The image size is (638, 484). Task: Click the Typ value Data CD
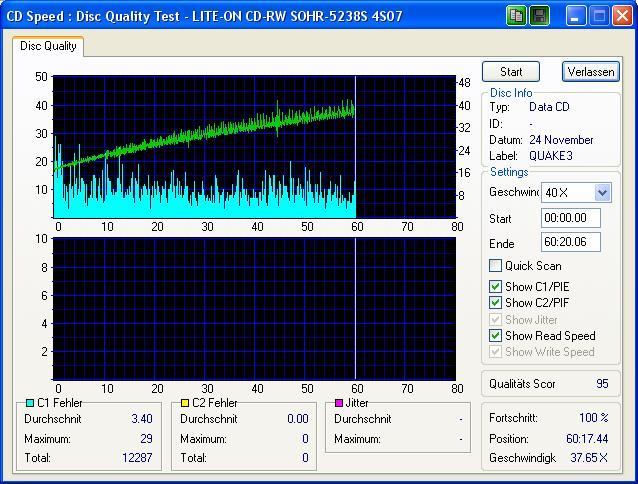pyautogui.click(x=549, y=107)
